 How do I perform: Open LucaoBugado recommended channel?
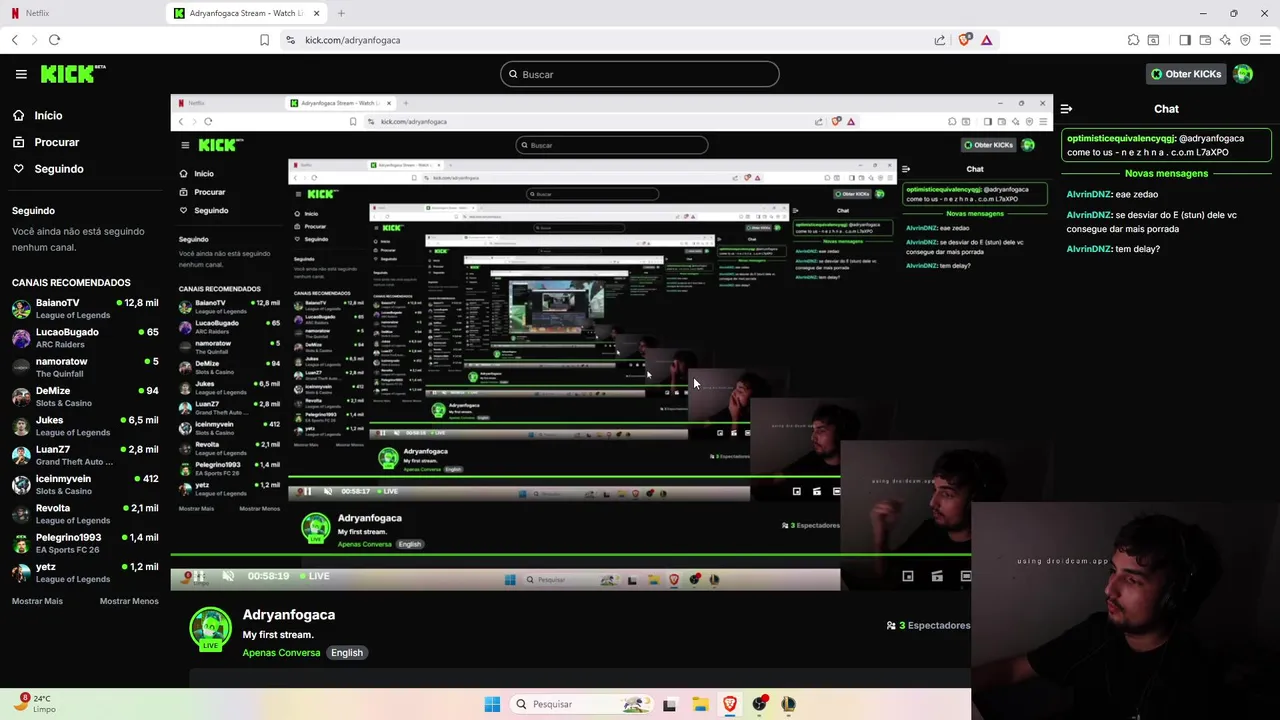pyautogui.click(x=85, y=338)
